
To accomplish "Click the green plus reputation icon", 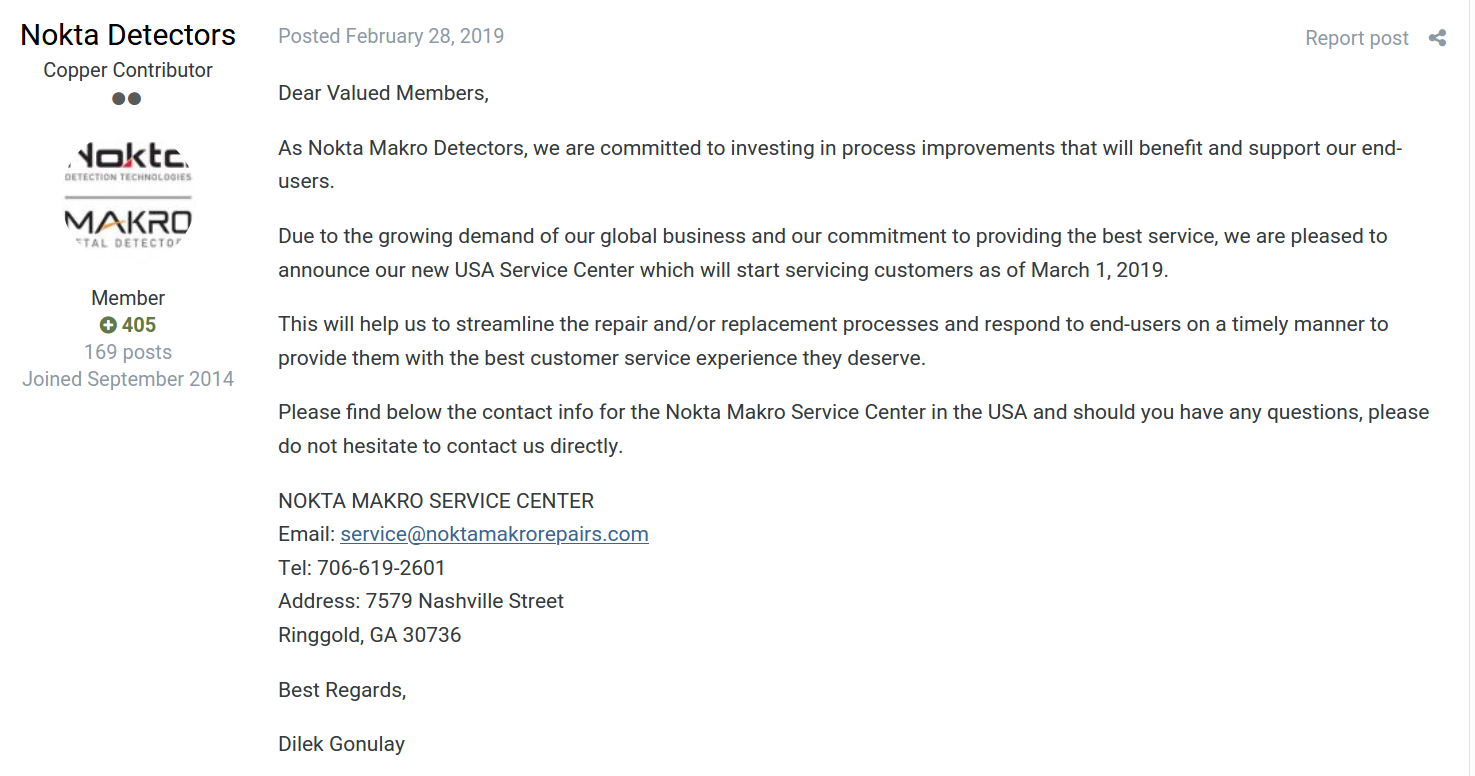I will pyautogui.click(x=108, y=325).
